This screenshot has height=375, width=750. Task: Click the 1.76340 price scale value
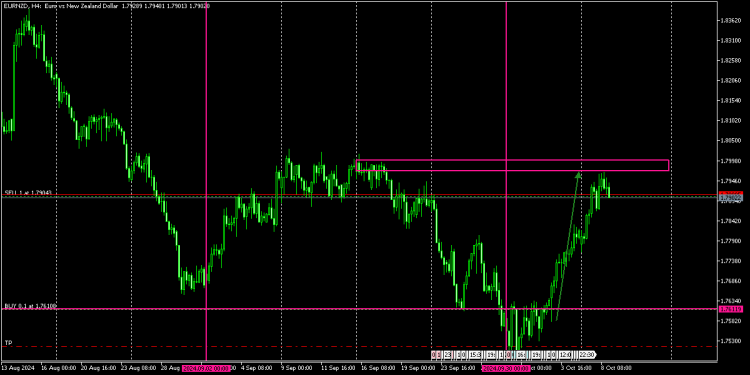point(731,301)
